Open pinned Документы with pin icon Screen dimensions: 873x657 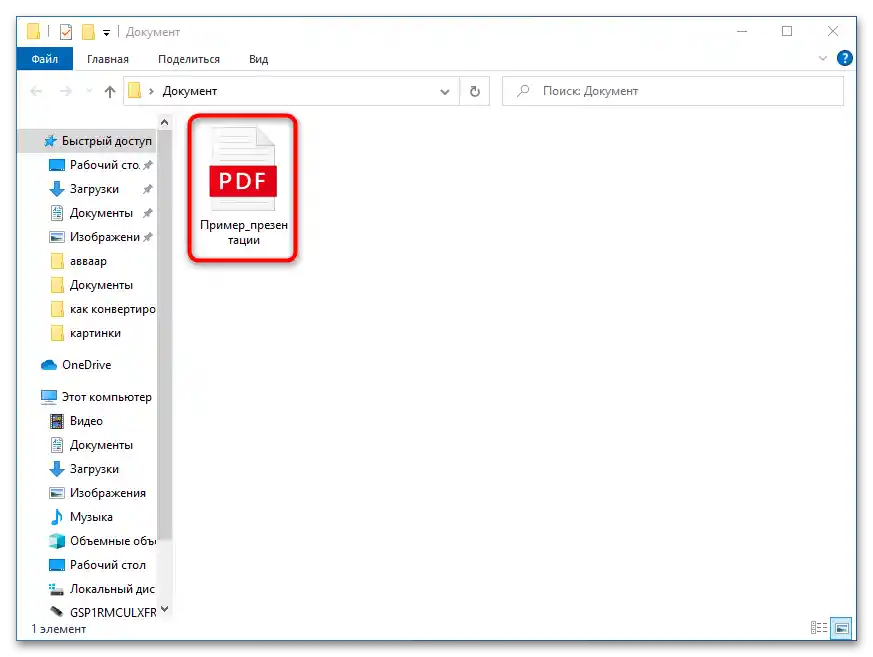coord(100,213)
